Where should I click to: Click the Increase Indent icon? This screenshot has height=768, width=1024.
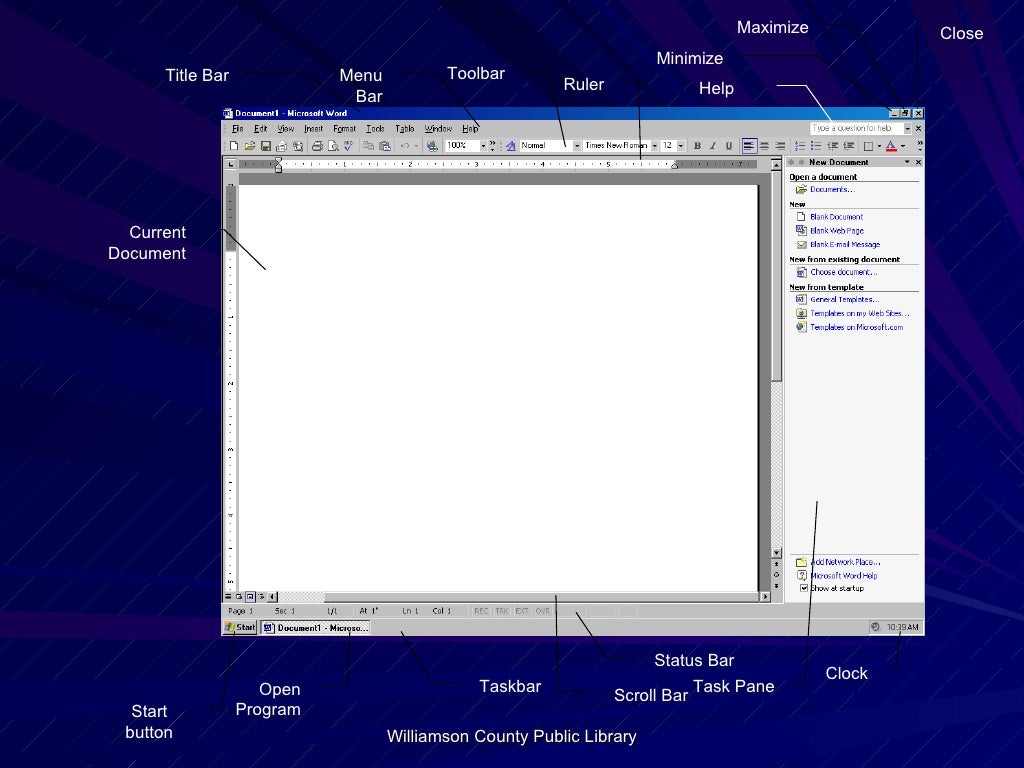pyautogui.click(x=849, y=146)
